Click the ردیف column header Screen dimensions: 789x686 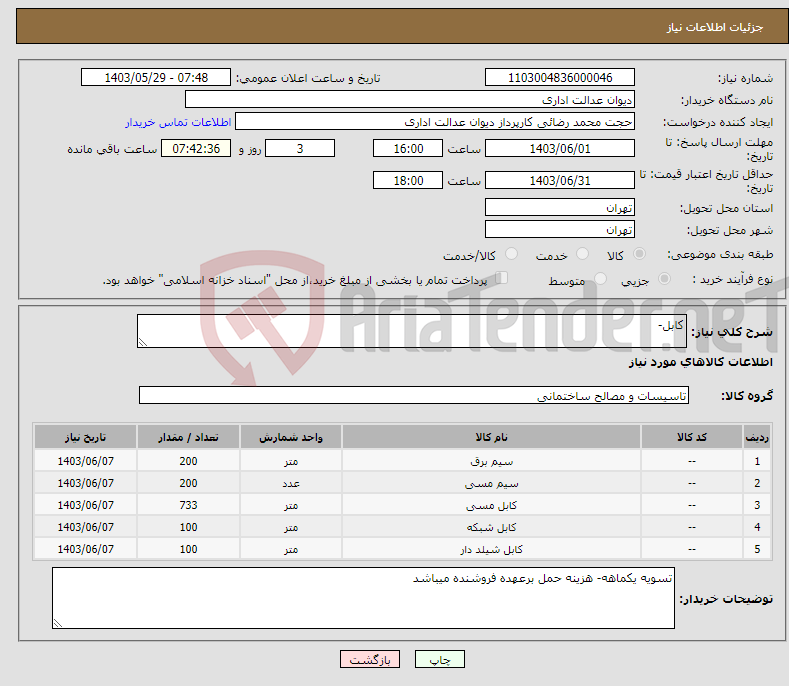point(757,437)
